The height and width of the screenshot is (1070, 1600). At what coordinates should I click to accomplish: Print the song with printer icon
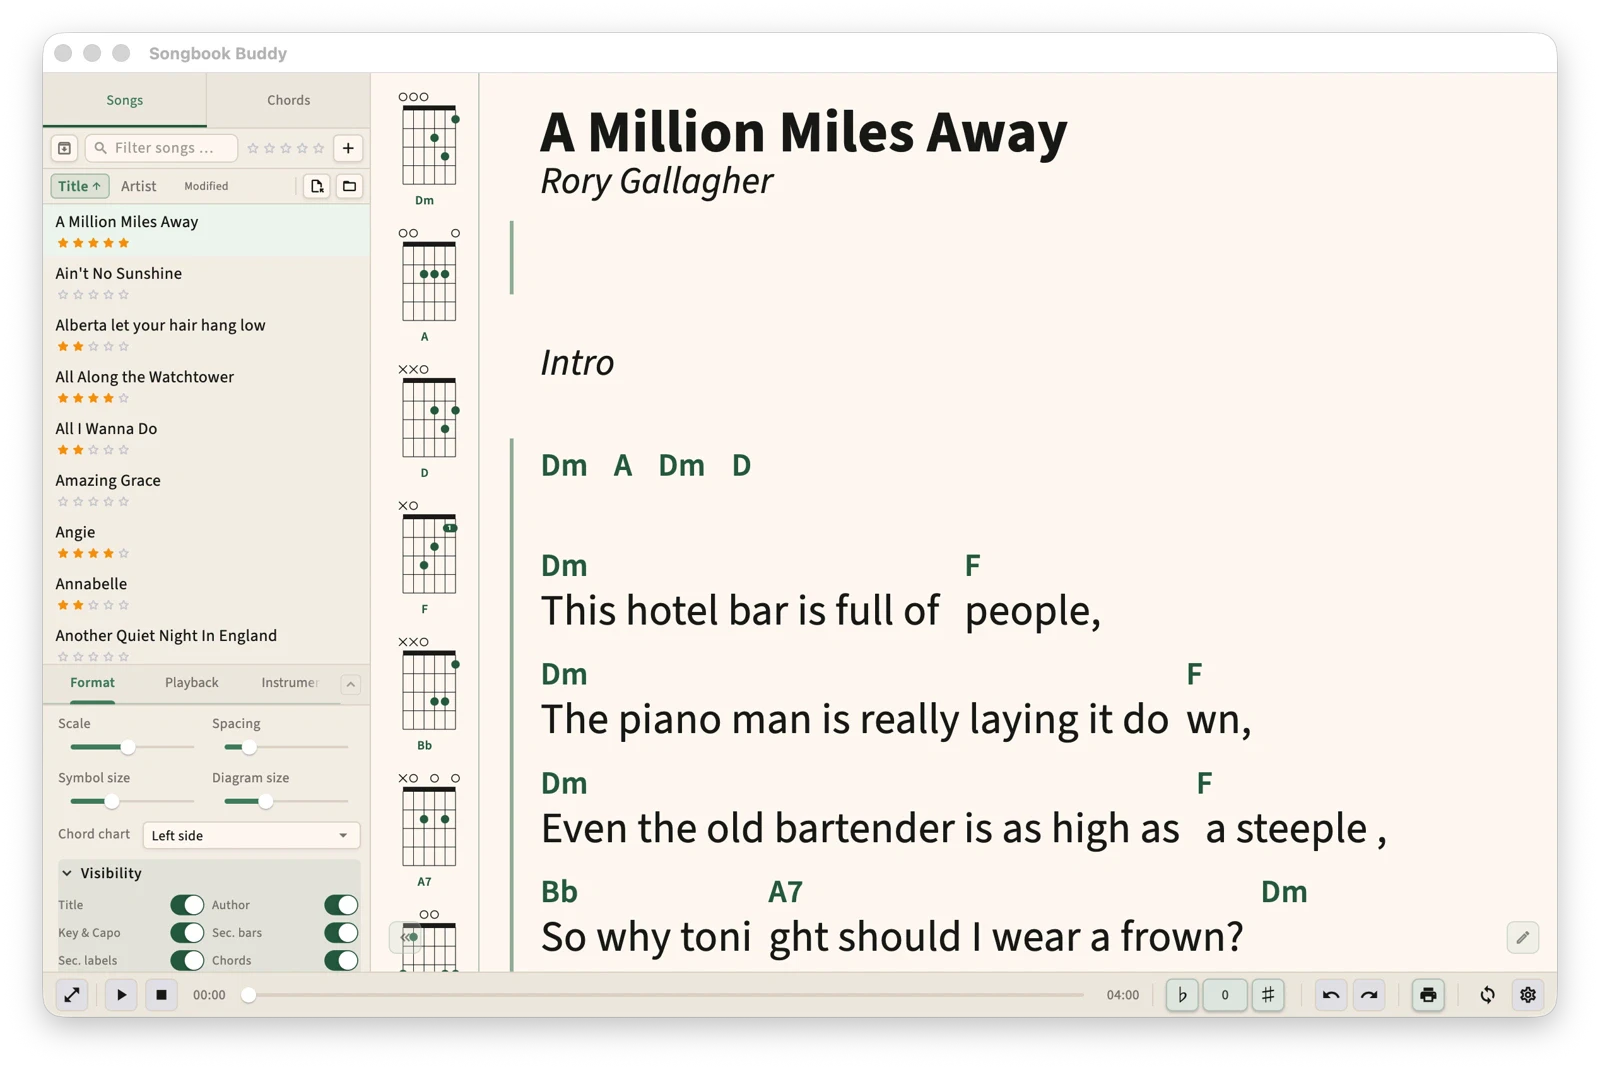(1428, 995)
